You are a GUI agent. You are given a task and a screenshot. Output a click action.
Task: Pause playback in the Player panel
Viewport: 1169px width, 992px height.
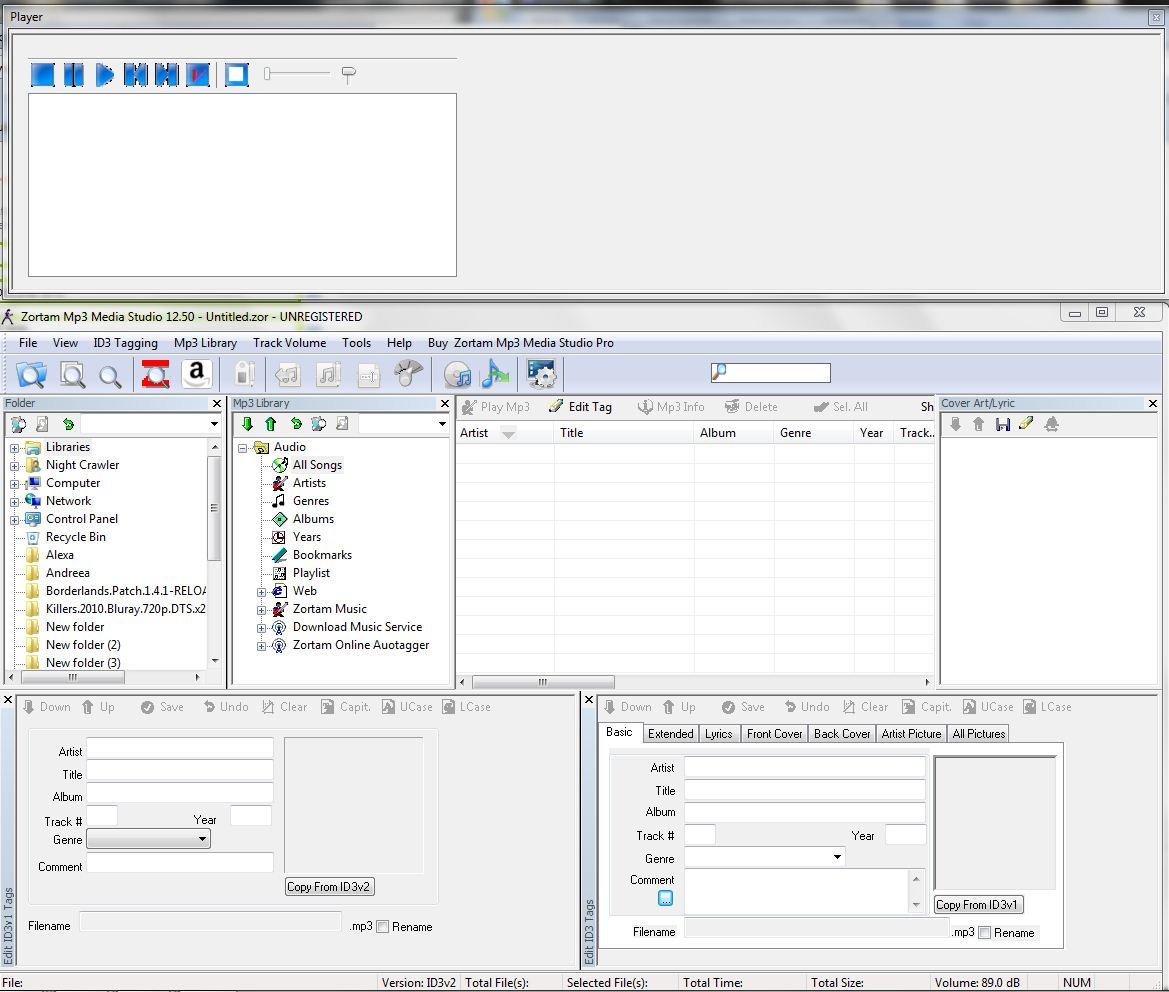click(x=73, y=75)
